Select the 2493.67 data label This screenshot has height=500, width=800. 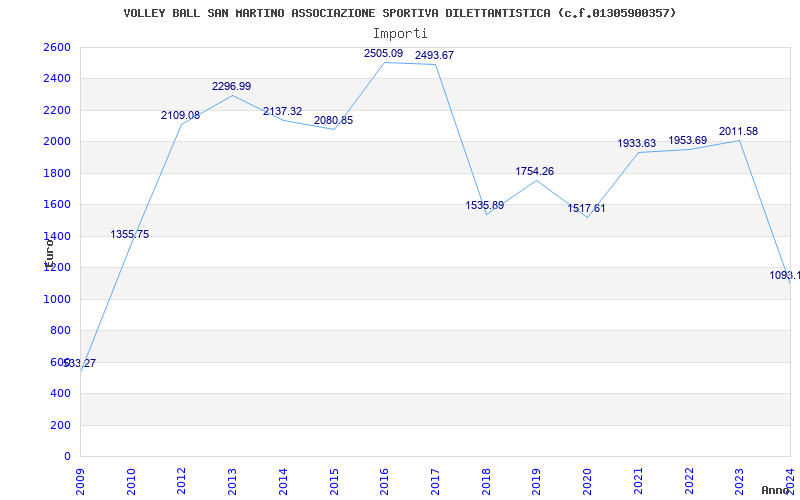434,55
